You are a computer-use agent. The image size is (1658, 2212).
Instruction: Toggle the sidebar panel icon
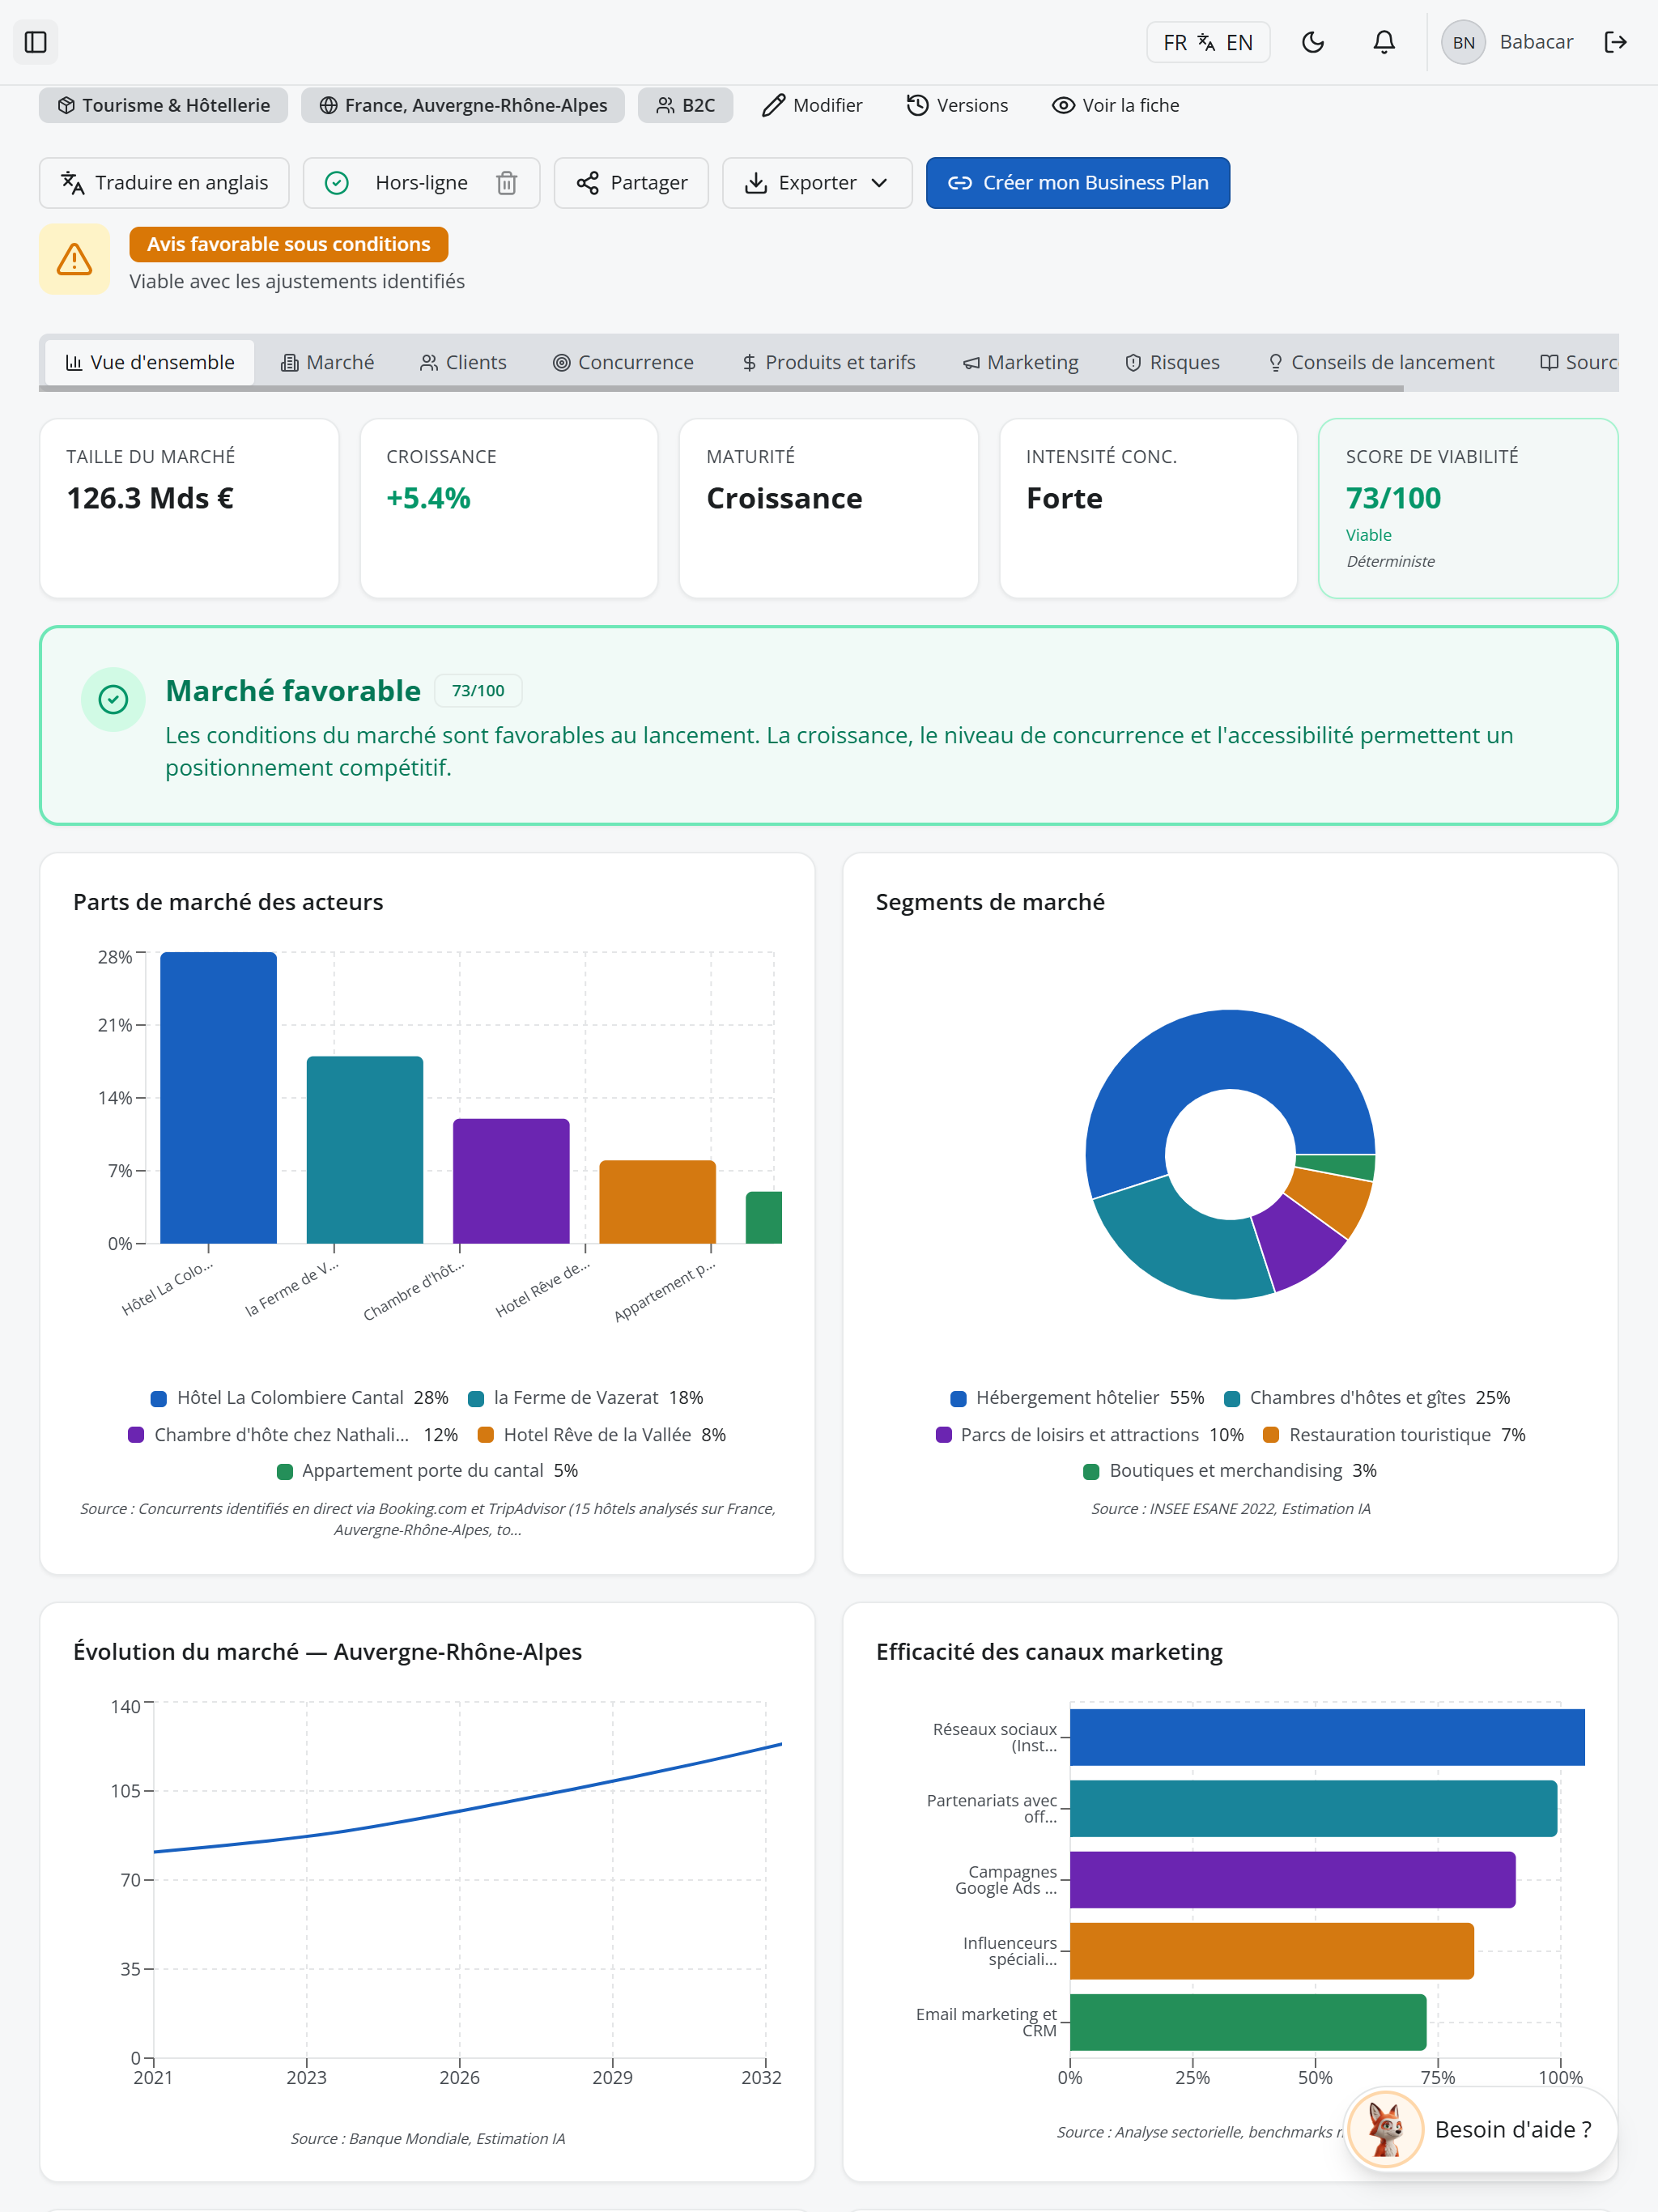click(x=36, y=42)
